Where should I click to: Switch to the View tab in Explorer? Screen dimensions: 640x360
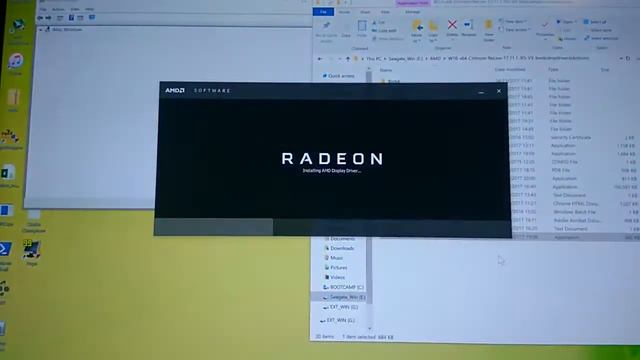coord(385,12)
